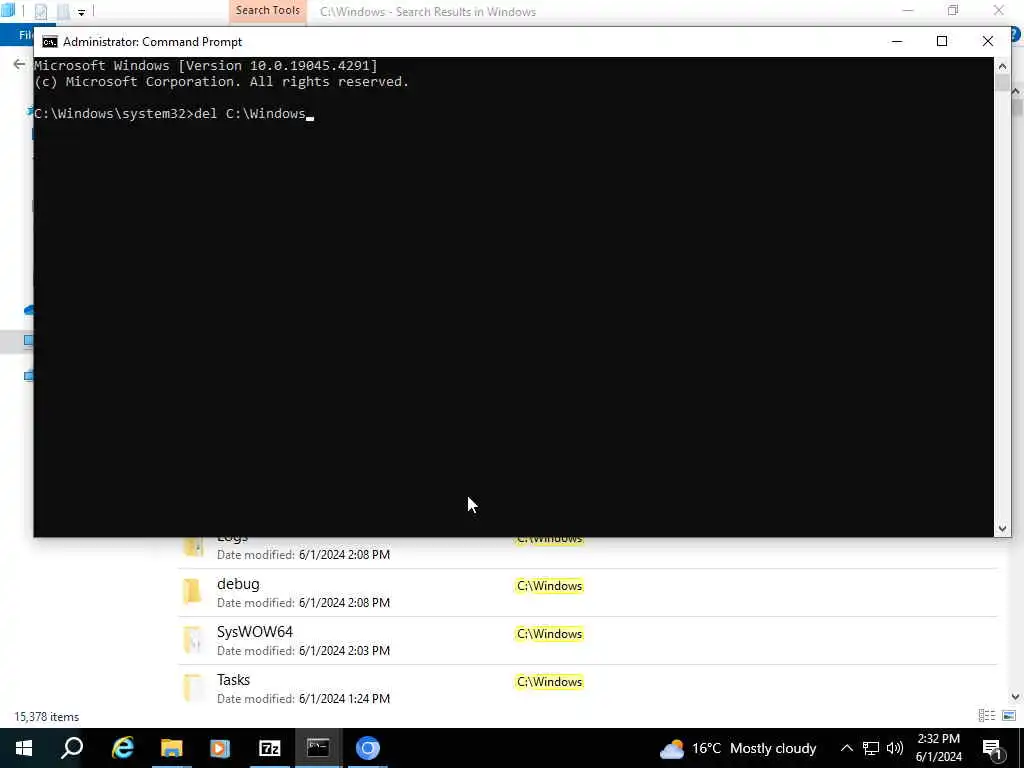1024x768 pixels.
Task: Click C:\Windows path beside debug
Action: pyautogui.click(x=549, y=586)
